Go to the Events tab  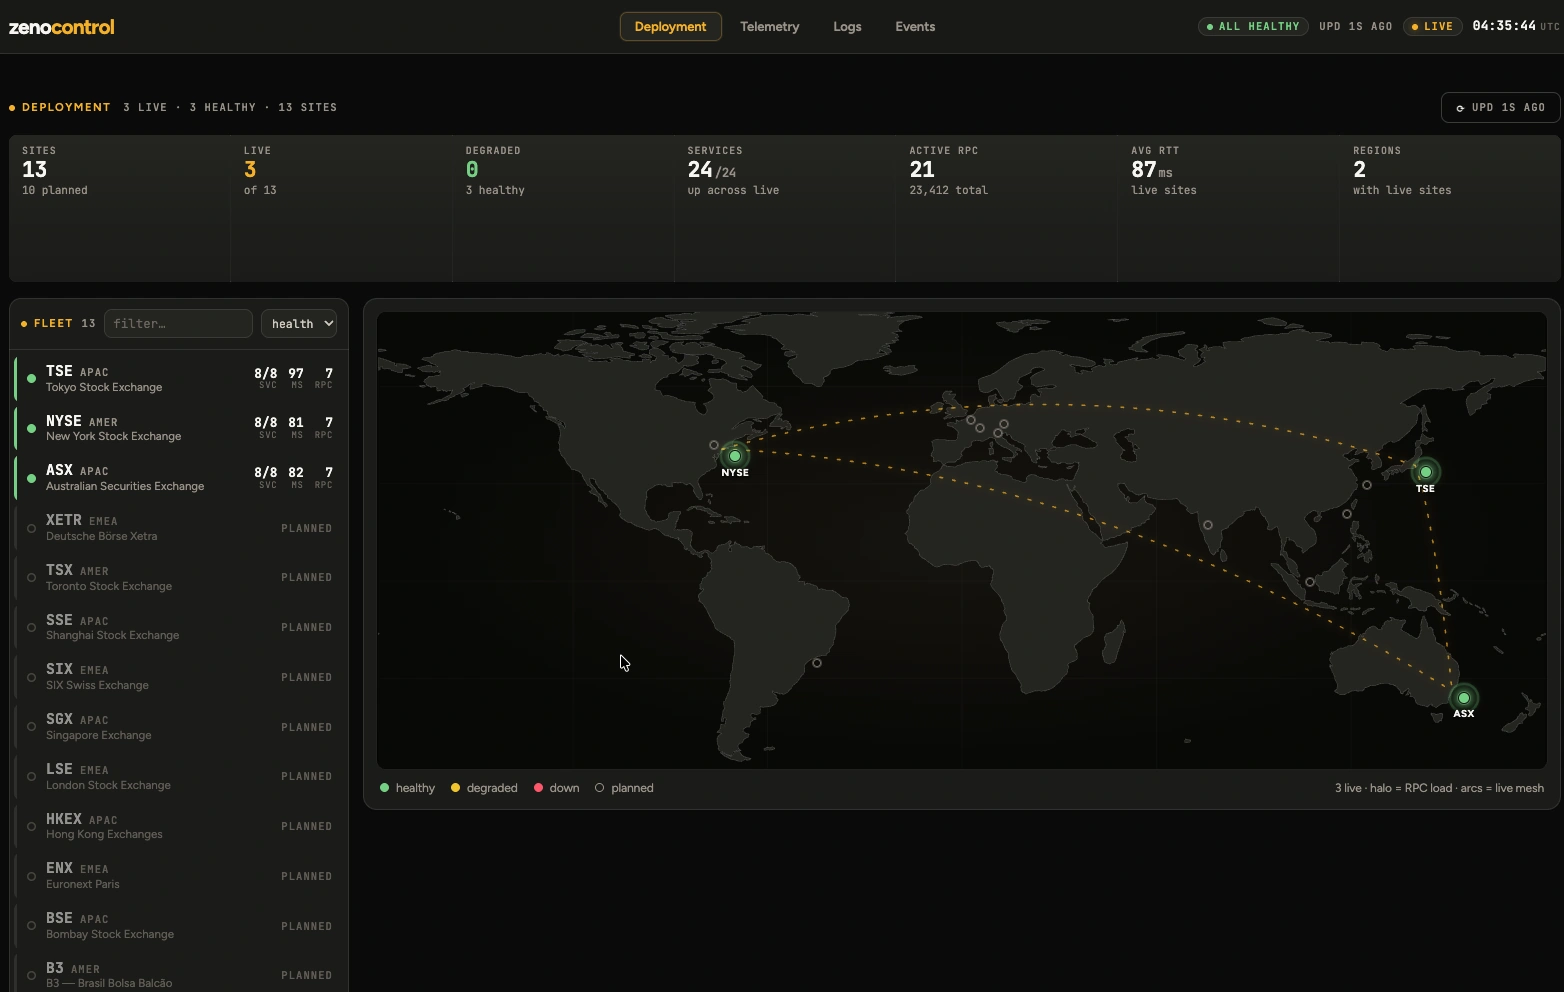[915, 27]
